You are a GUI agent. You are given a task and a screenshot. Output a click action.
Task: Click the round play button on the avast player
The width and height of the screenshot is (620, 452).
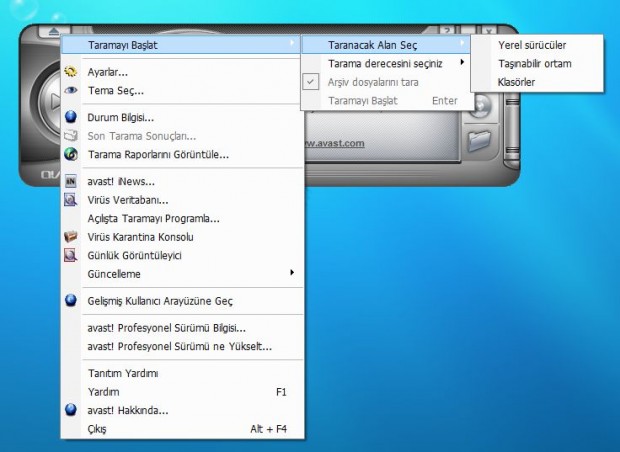coord(49,102)
